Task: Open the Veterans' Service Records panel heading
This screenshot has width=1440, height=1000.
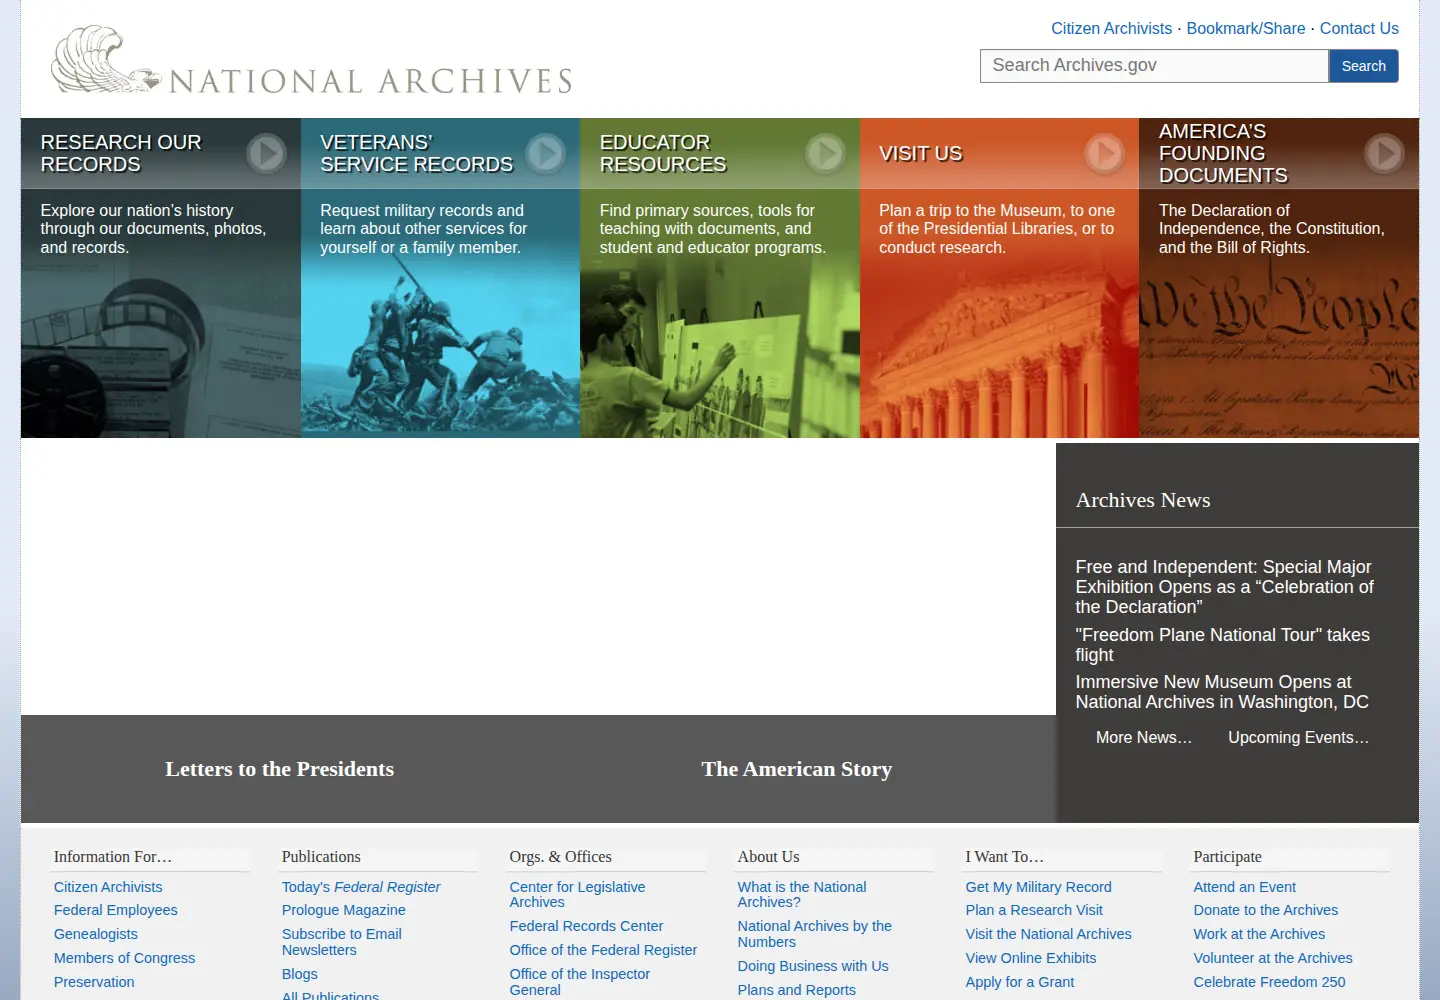Action: pos(416,154)
